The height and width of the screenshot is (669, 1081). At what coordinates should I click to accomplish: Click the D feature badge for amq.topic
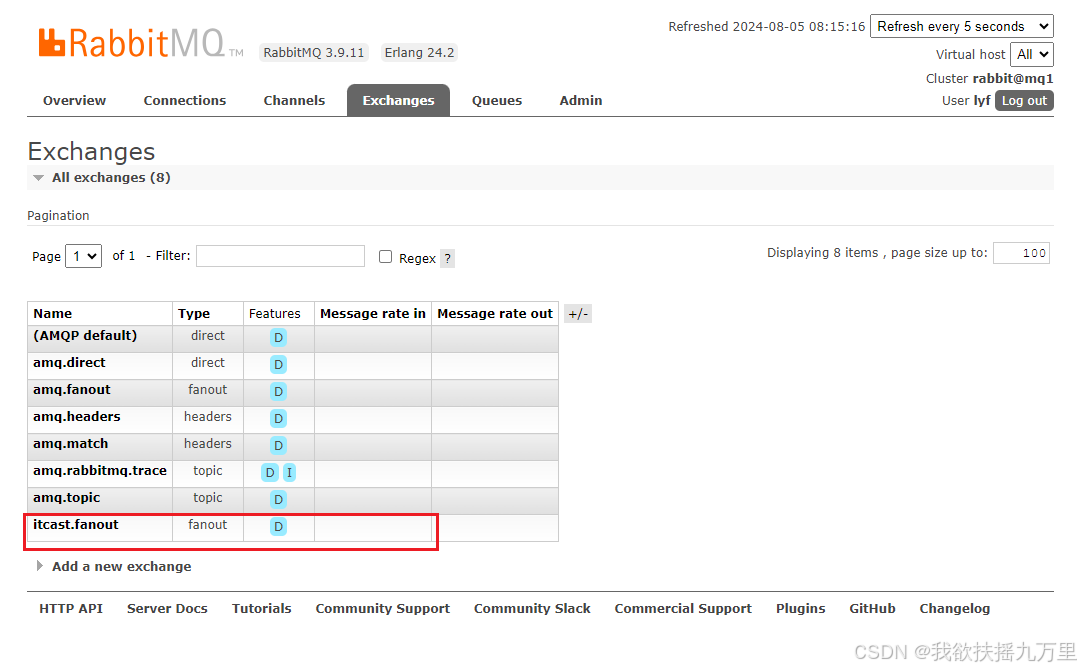pyautogui.click(x=278, y=499)
